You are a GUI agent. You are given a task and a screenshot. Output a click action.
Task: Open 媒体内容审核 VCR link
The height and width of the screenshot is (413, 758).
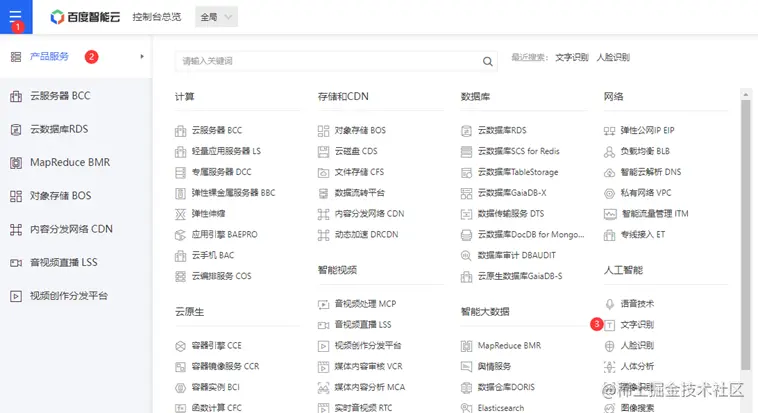[368, 366]
